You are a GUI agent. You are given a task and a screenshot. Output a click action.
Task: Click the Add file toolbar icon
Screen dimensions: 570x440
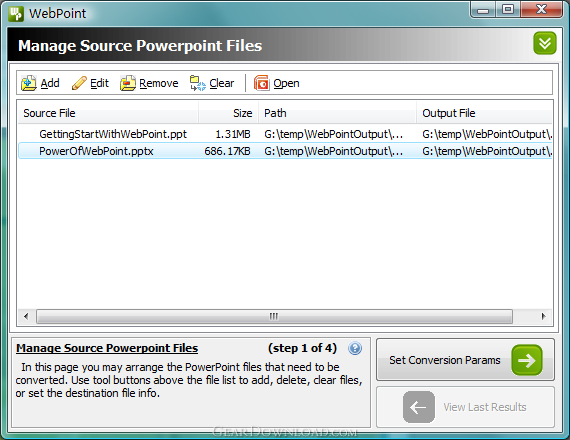coord(28,83)
